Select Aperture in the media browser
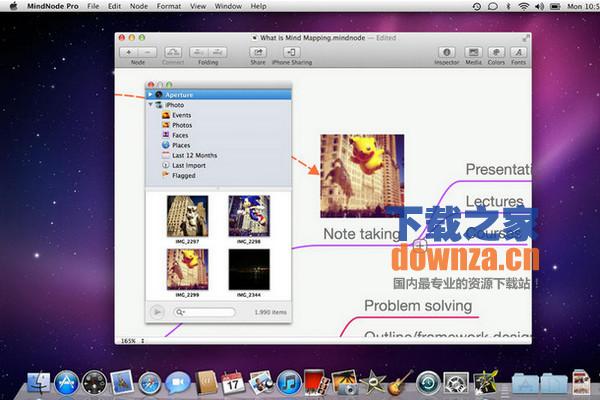Viewport: 600px width, 400px height. point(218,95)
